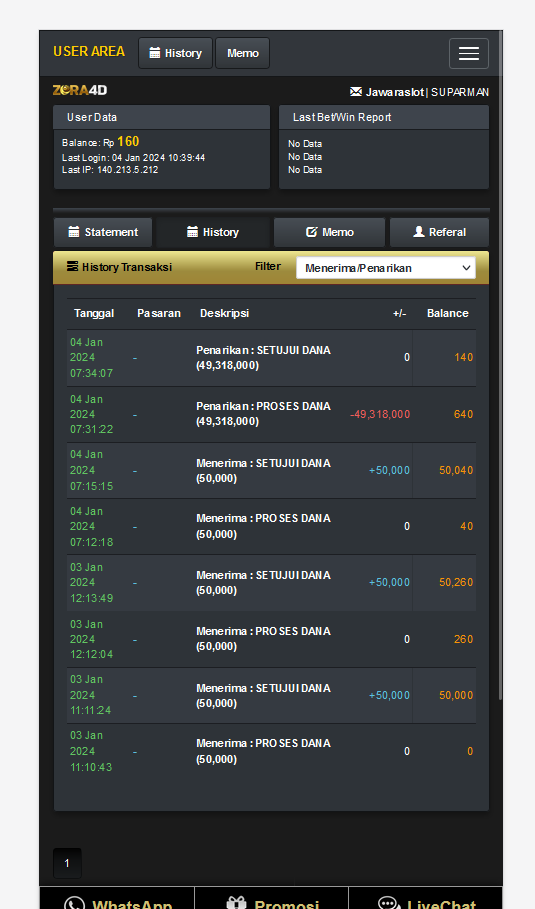Screen dimensions: 535x909
Task: Click the 03 Jan 2024 11:11:24 date
Action: [90, 695]
